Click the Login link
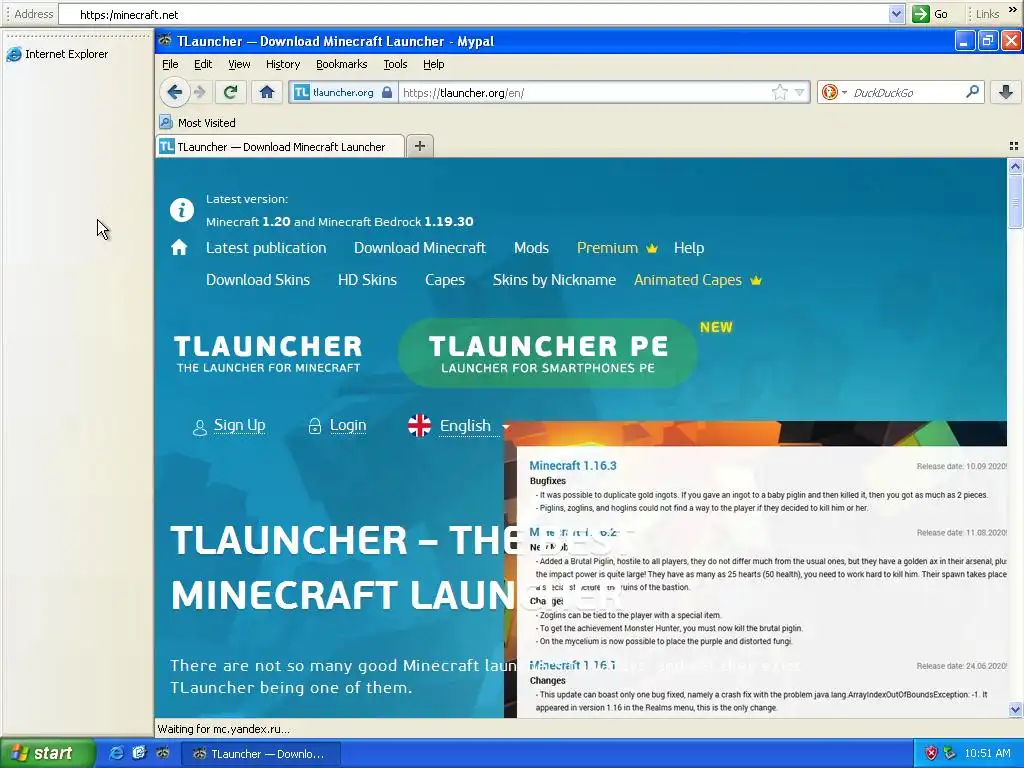Image resolution: width=1024 pixels, height=768 pixels. coord(347,425)
